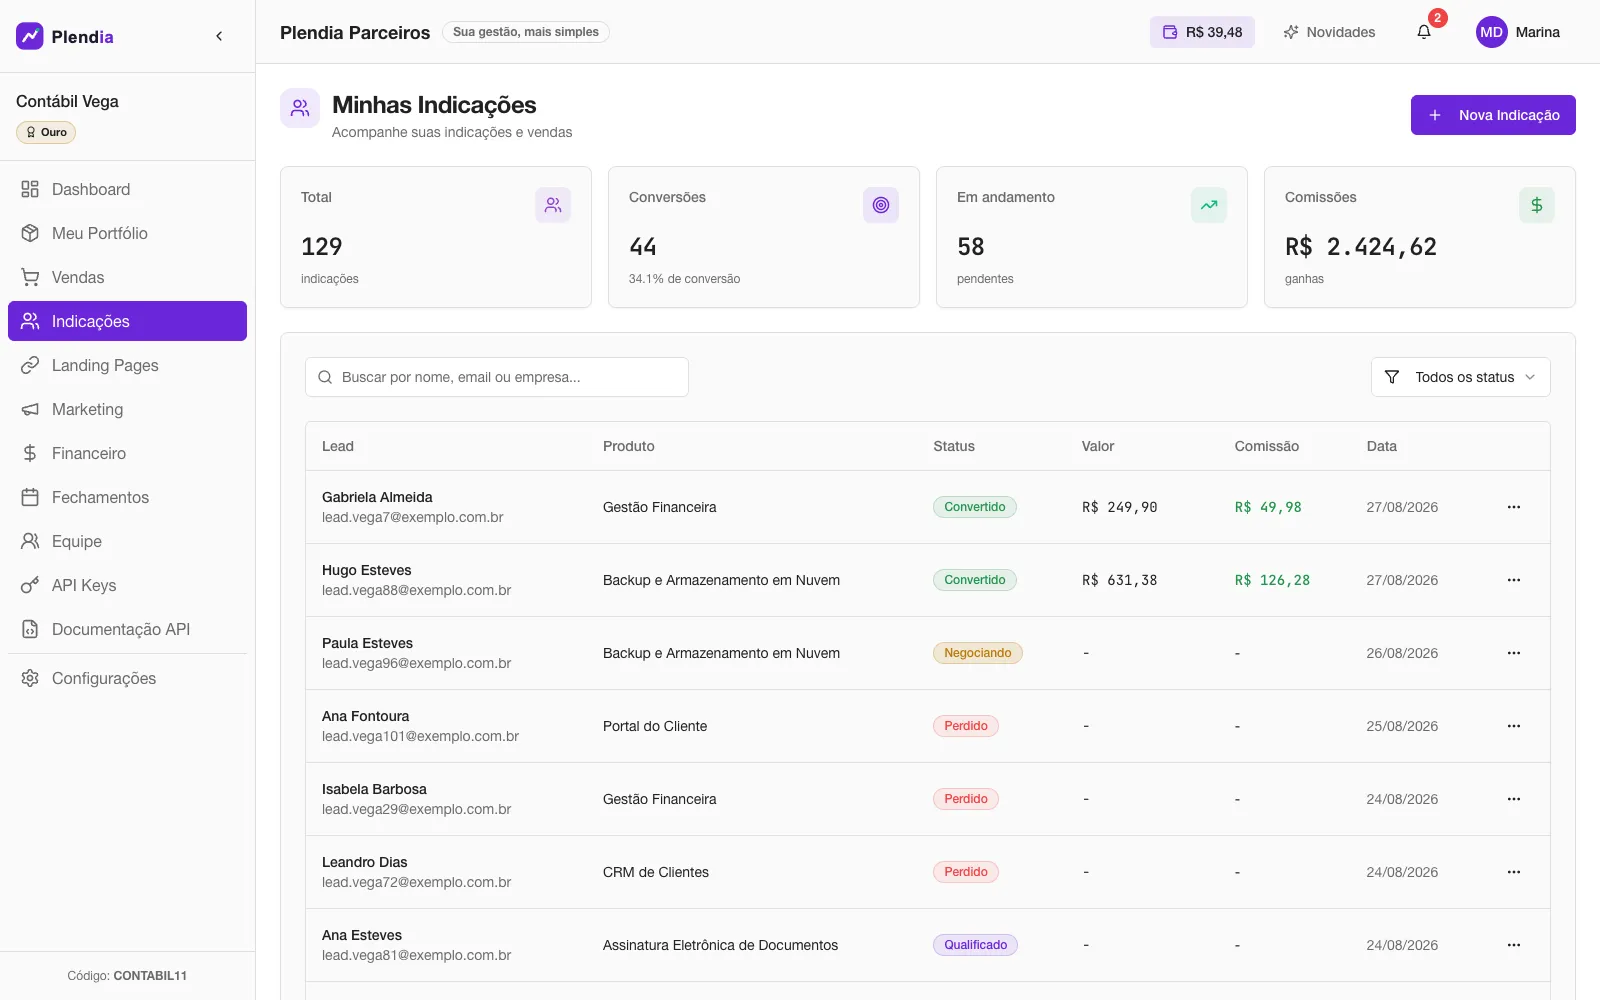1600x1000 pixels.
Task: Open Documentação API
Action: (127, 629)
